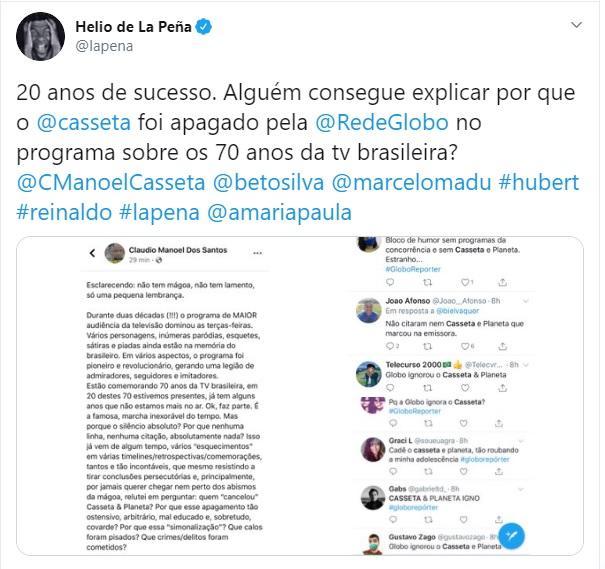Open the @RedeGlobo mention link
Screen dimensions: 605x569
pyautogui.click(x=382, y=123)
